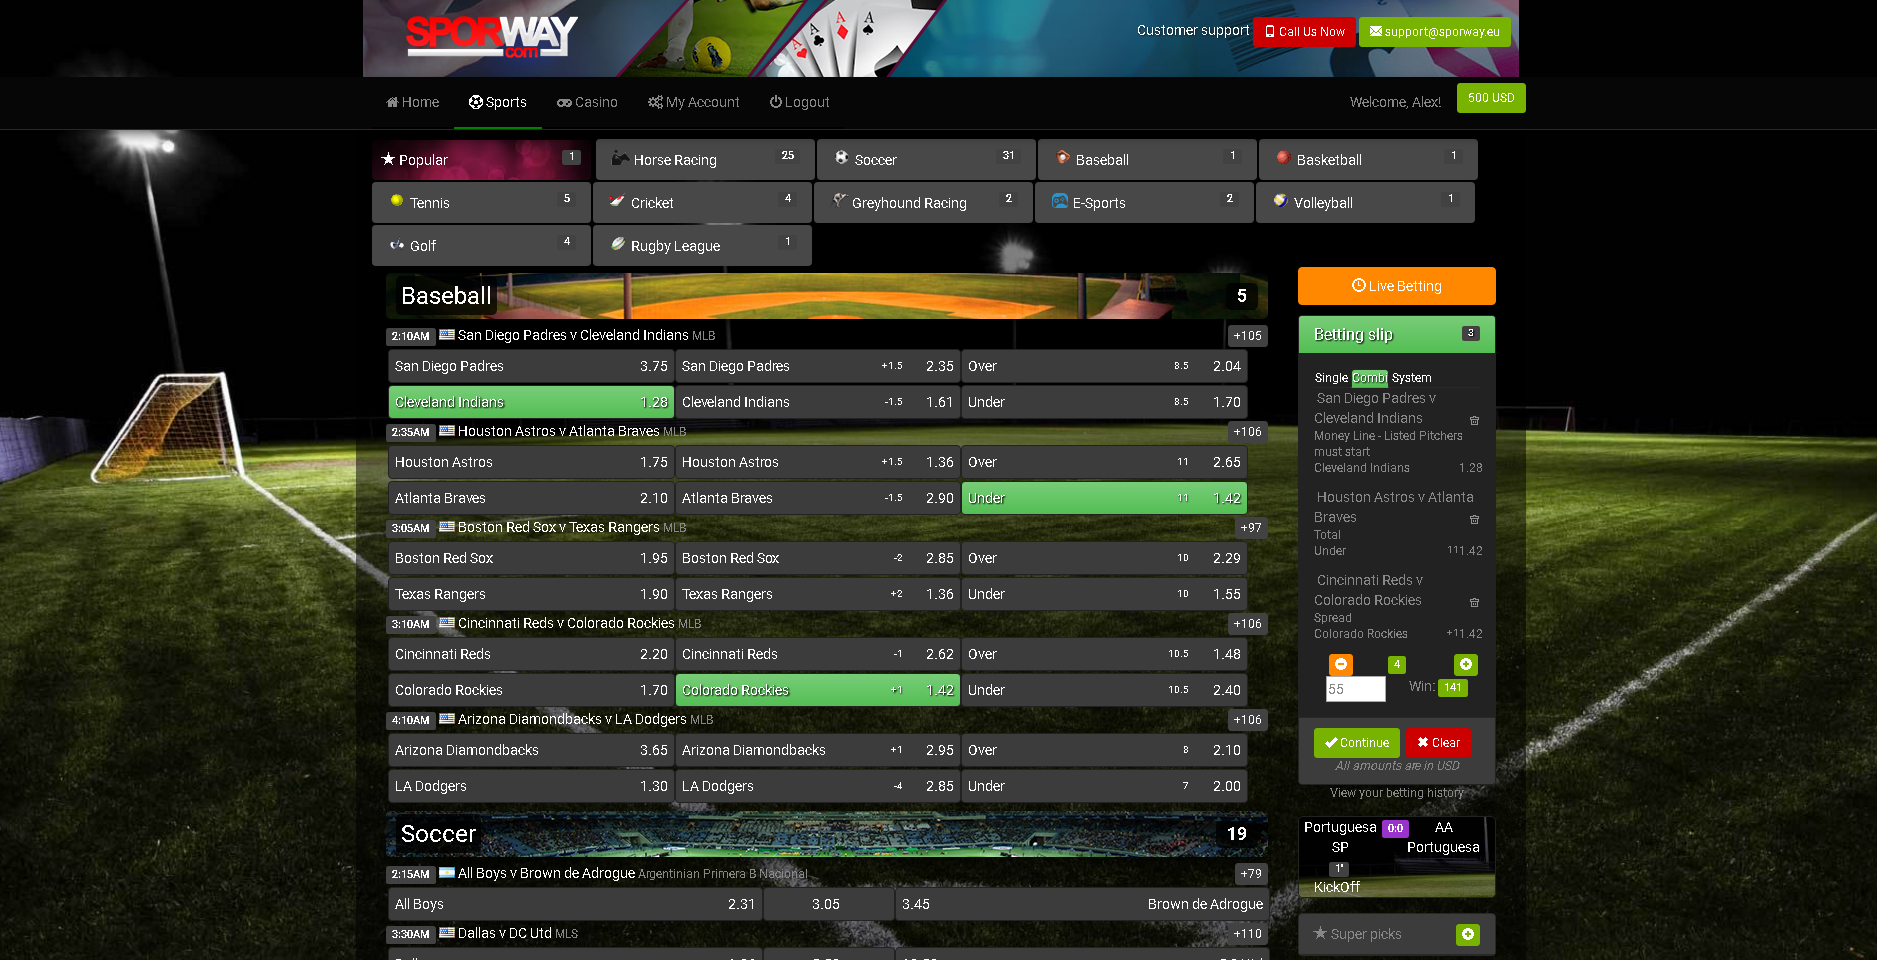Expand +79 markets for All Boys match
1877x960 pixels.
[1250, 874]
